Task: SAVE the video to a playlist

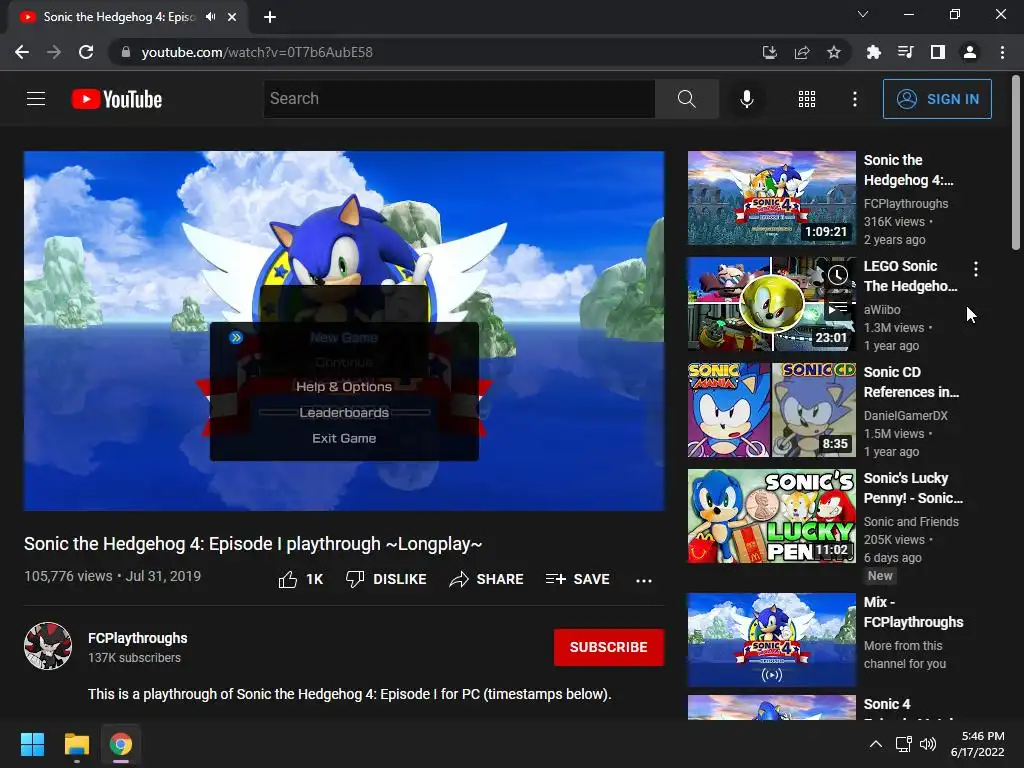Action: (577, 579)
